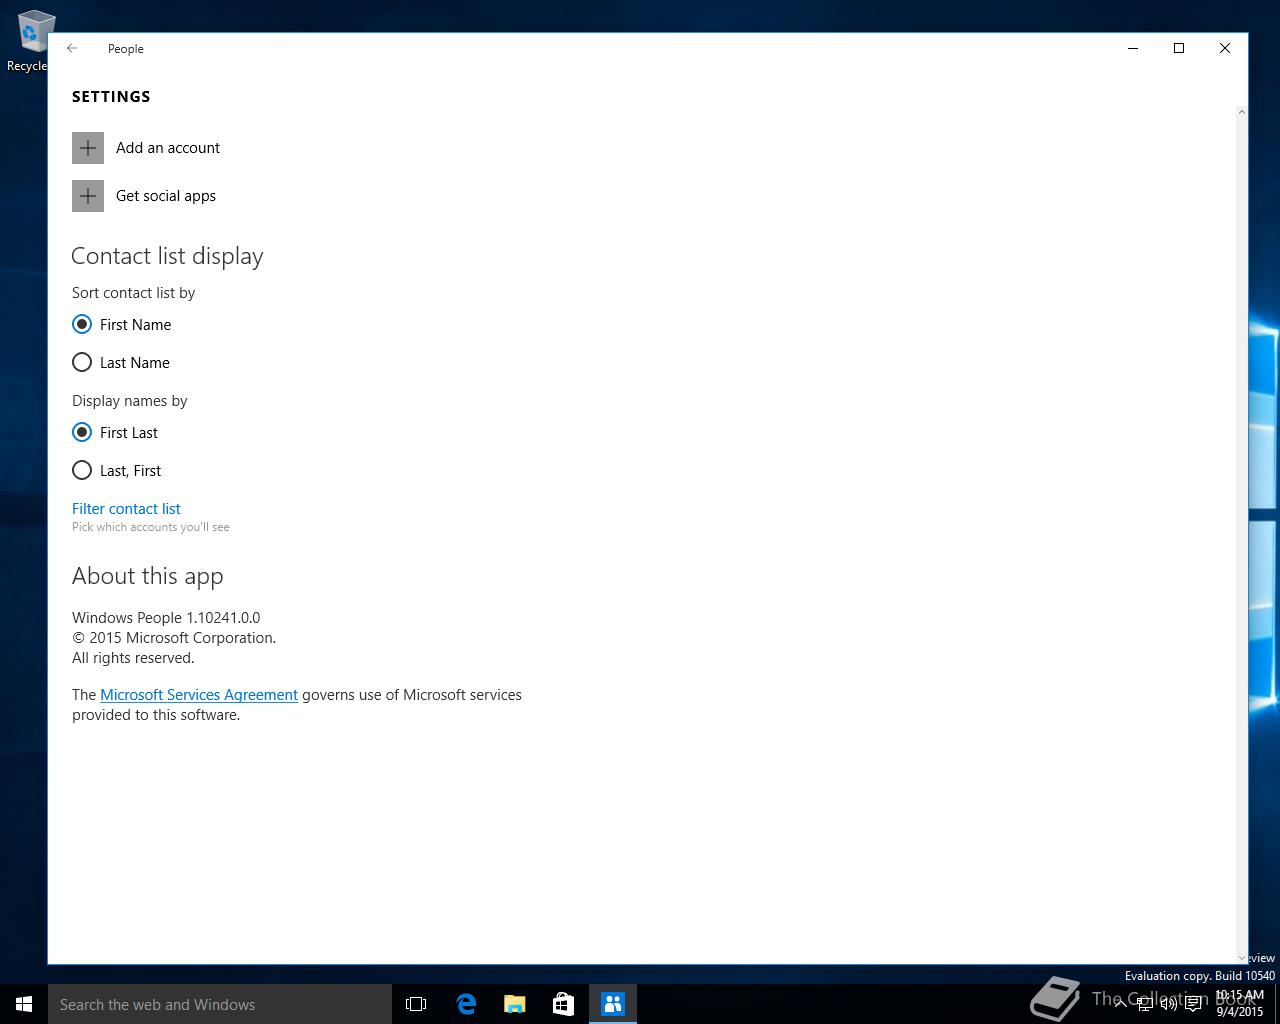
Task: Click the About this app heading
Action: [148, 576]
